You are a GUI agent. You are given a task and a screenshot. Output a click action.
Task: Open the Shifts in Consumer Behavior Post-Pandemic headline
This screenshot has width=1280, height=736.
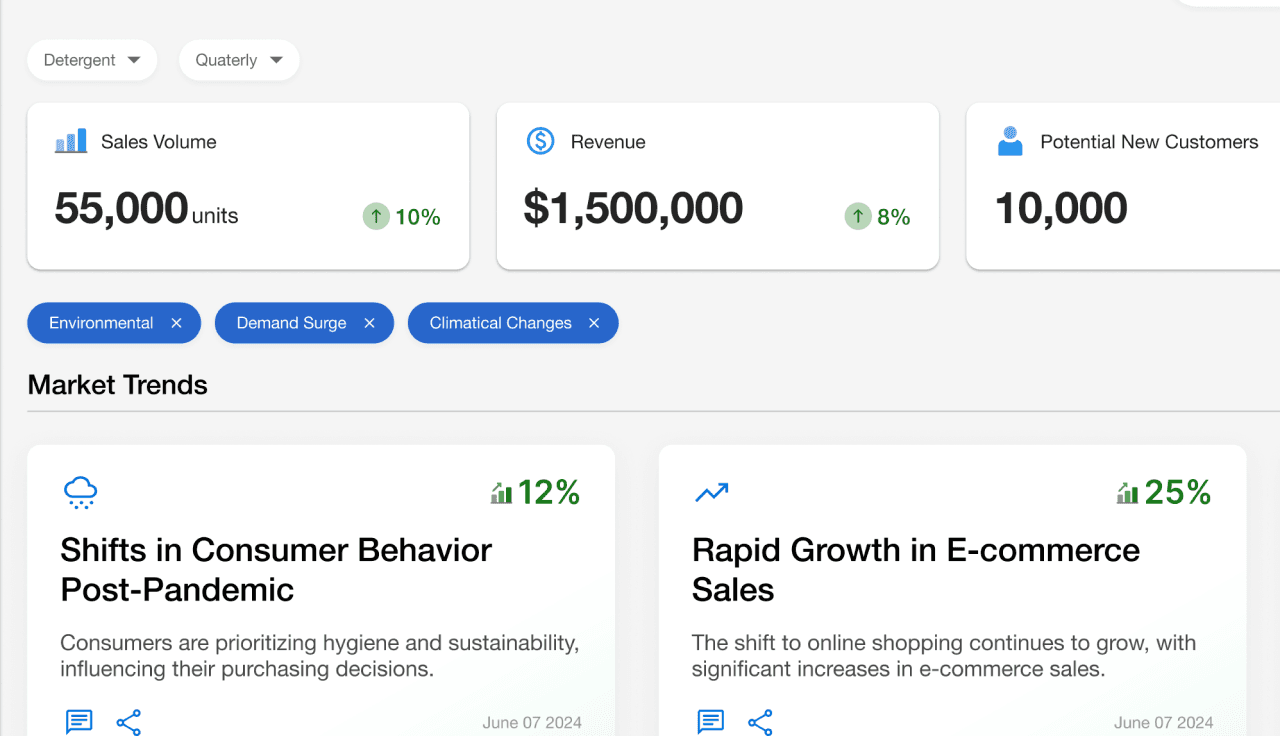pyautogui.click(x=276, y=569)
